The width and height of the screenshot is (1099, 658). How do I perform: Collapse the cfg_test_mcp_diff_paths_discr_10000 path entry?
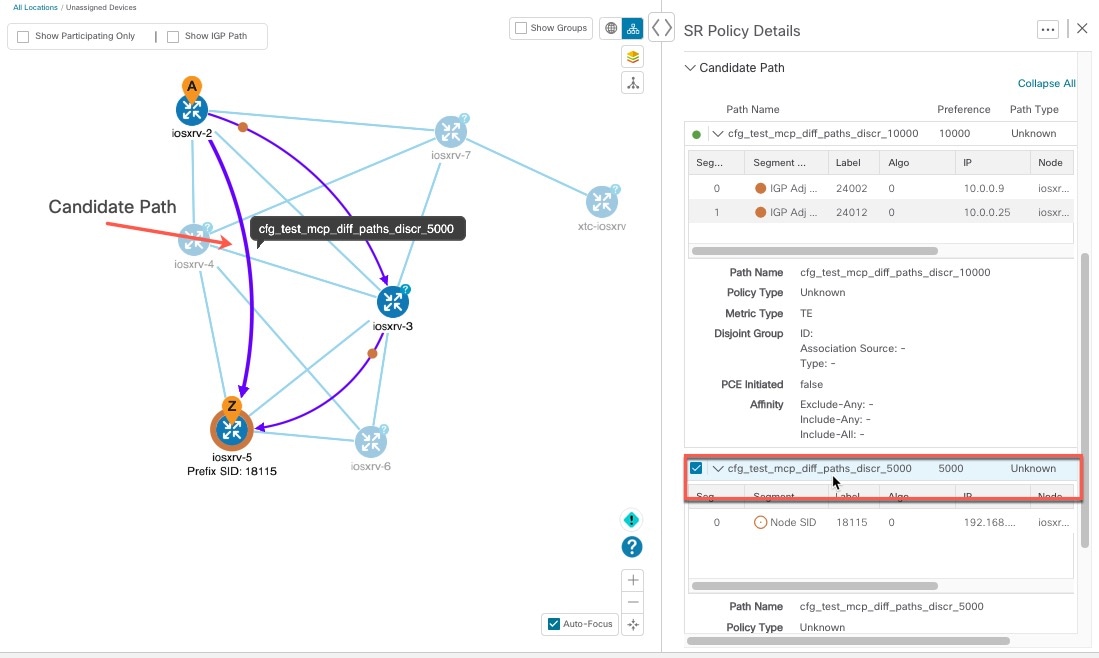[717, 133]
